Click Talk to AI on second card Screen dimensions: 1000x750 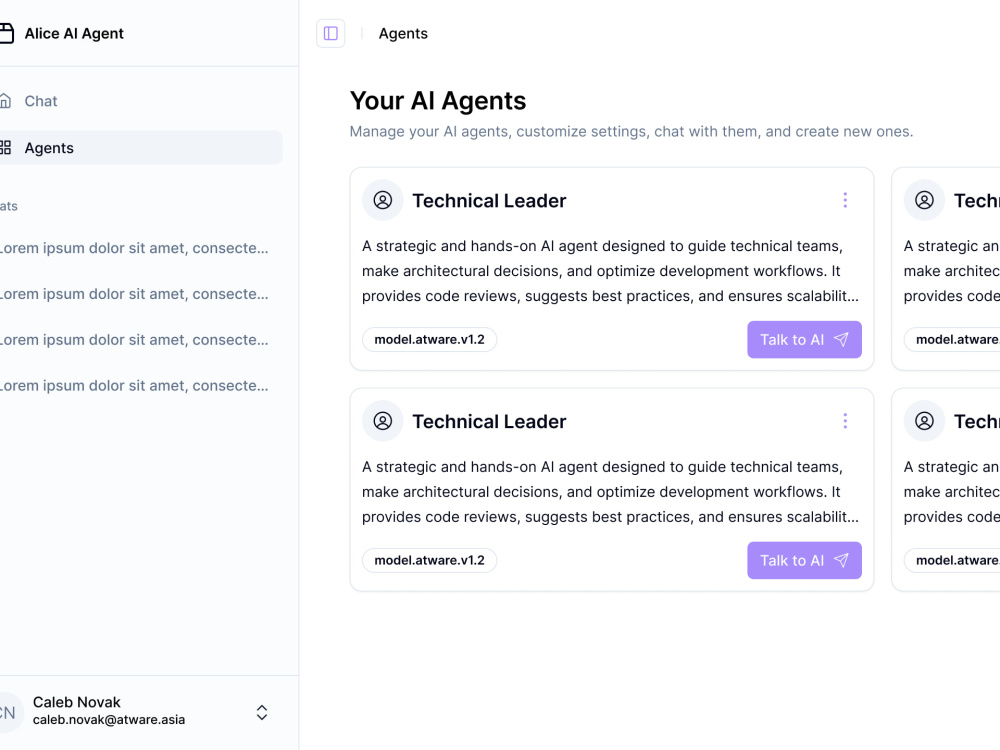[804, 560]
